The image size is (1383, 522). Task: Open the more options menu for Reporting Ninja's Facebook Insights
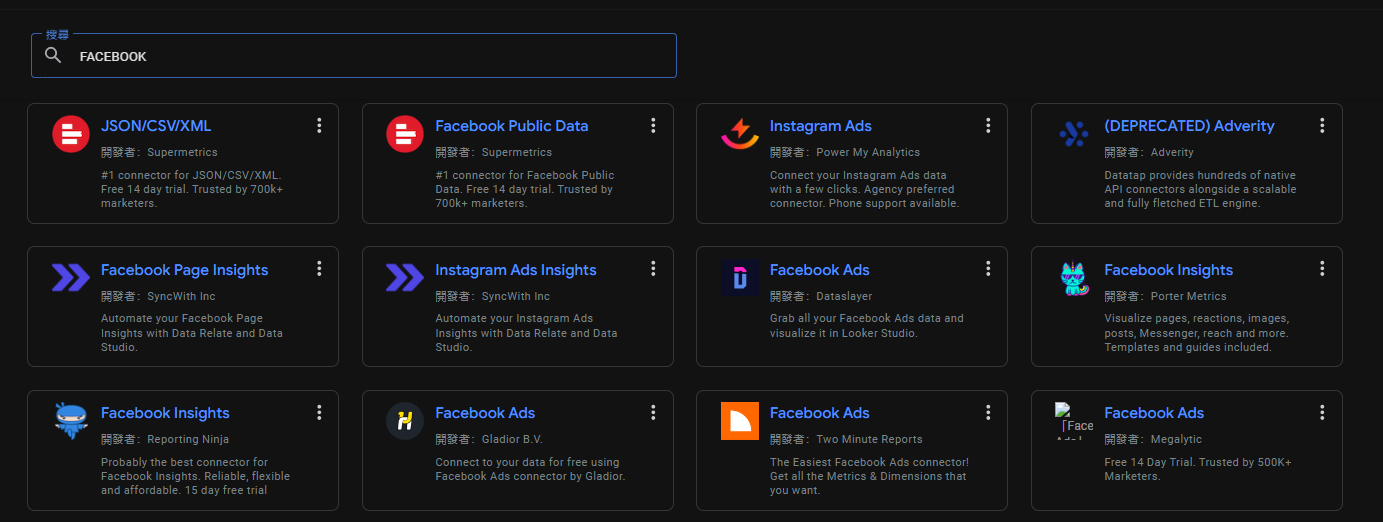pyautogui.click(x=319, y=412)
